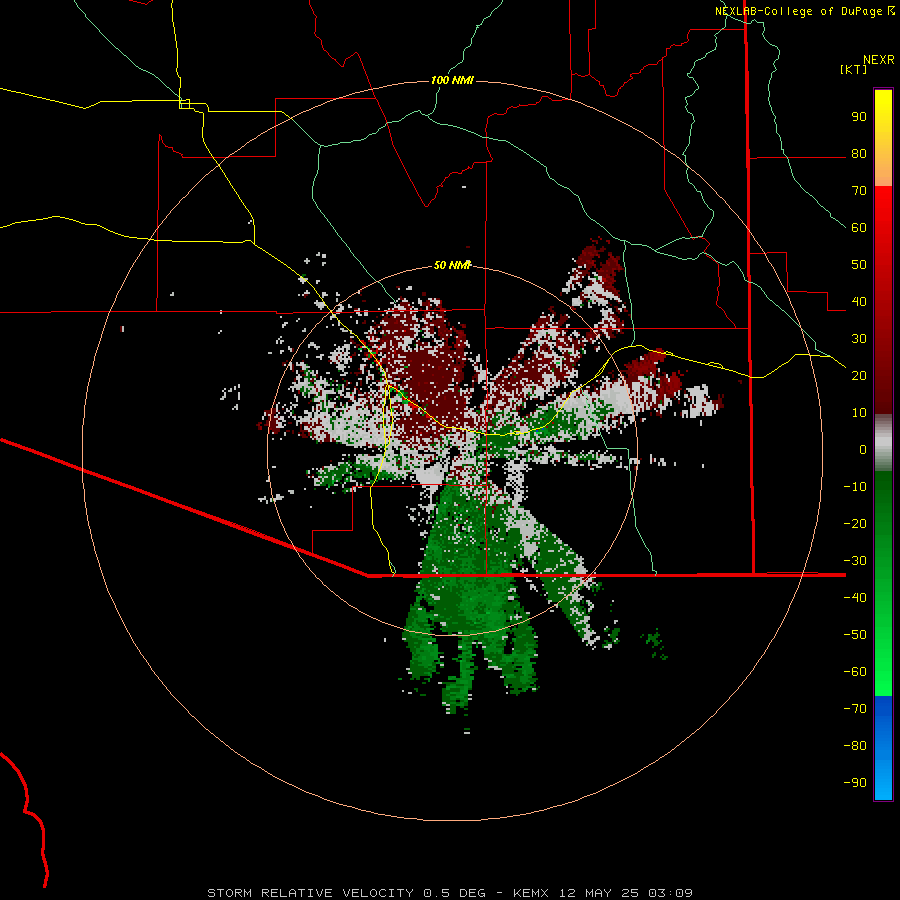This screenshot has width=900, height=900.
Task: Click the KEMX radar station identifier
Action: [x=531, y=893]
